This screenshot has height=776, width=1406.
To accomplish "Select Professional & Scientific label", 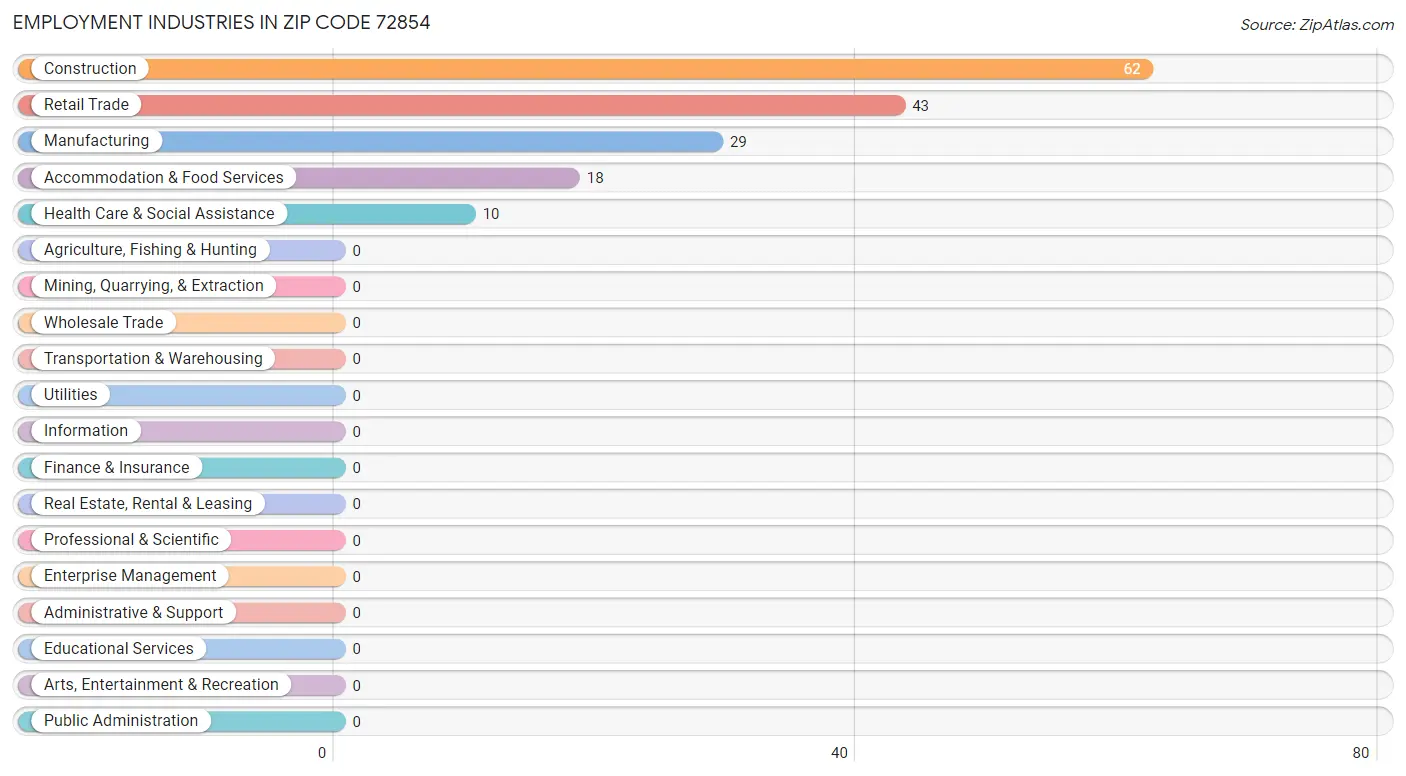I will pyautogui.click(x=131, y=540).
